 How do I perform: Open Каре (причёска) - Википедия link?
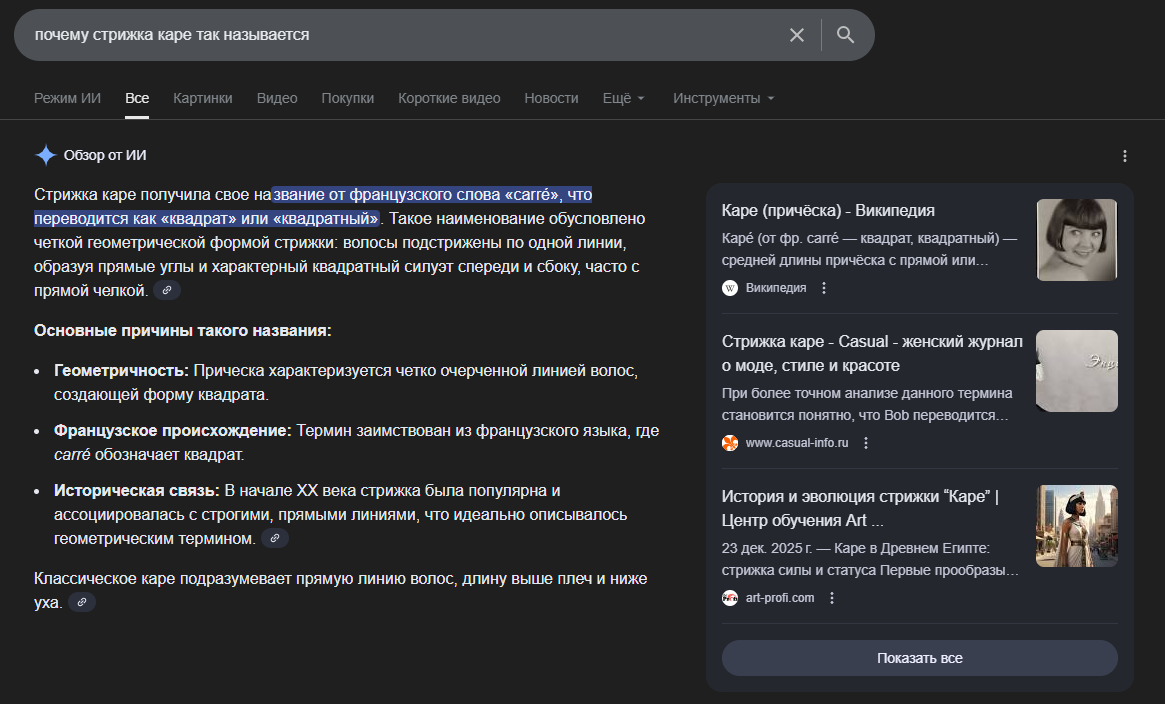828,210
